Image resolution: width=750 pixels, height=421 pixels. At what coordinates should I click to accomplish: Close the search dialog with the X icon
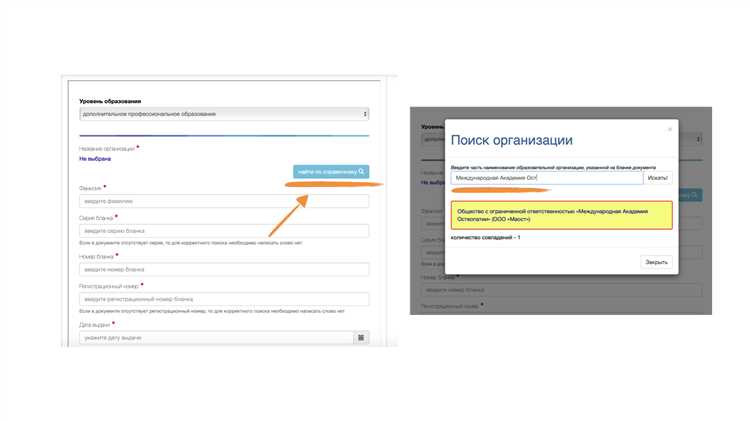[x=670, y=129]
